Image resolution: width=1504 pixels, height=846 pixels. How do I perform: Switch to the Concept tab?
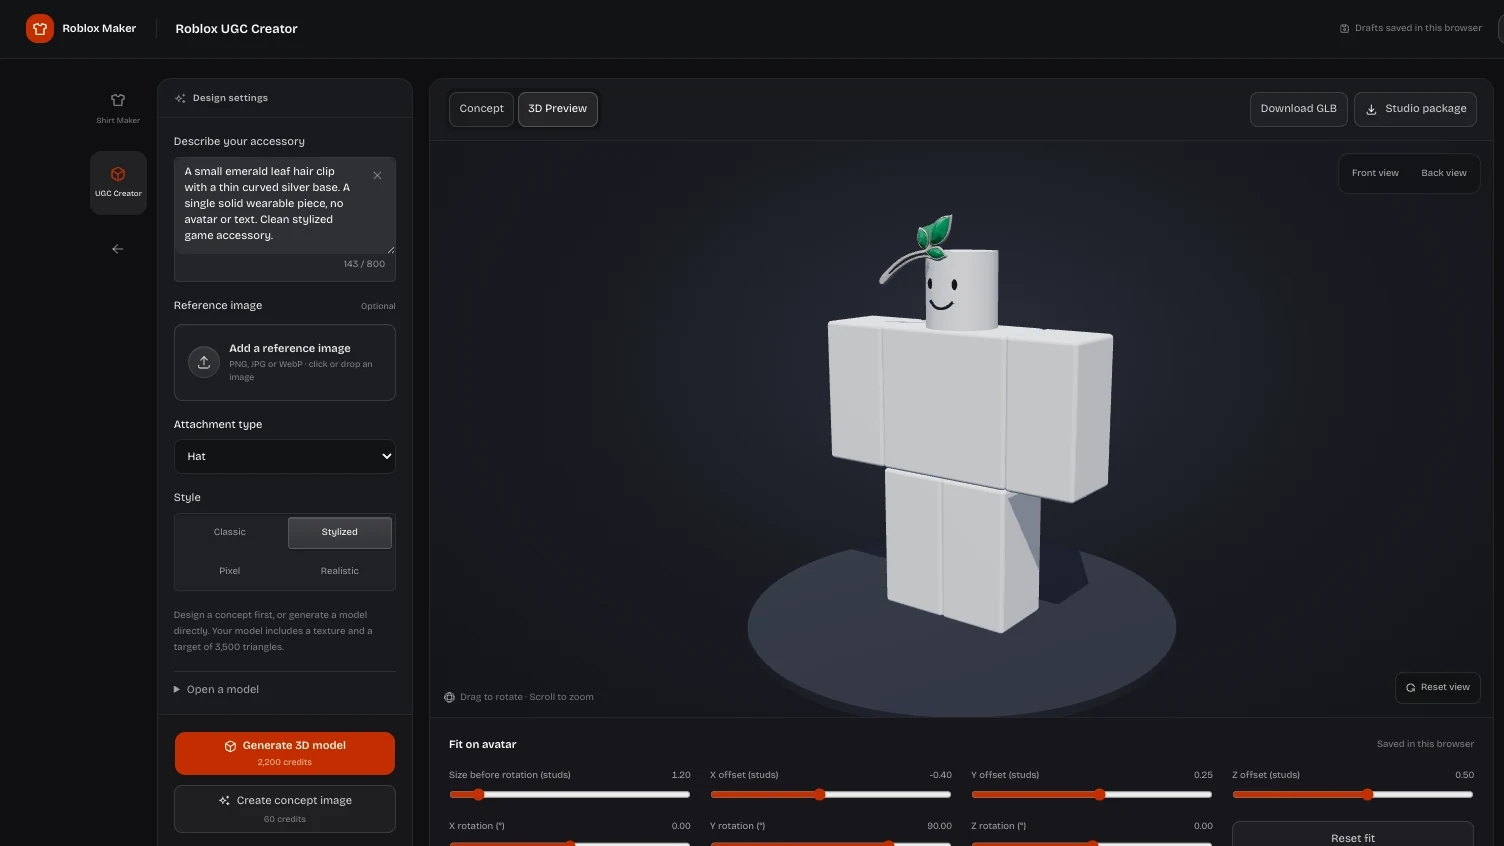(482, 109)
